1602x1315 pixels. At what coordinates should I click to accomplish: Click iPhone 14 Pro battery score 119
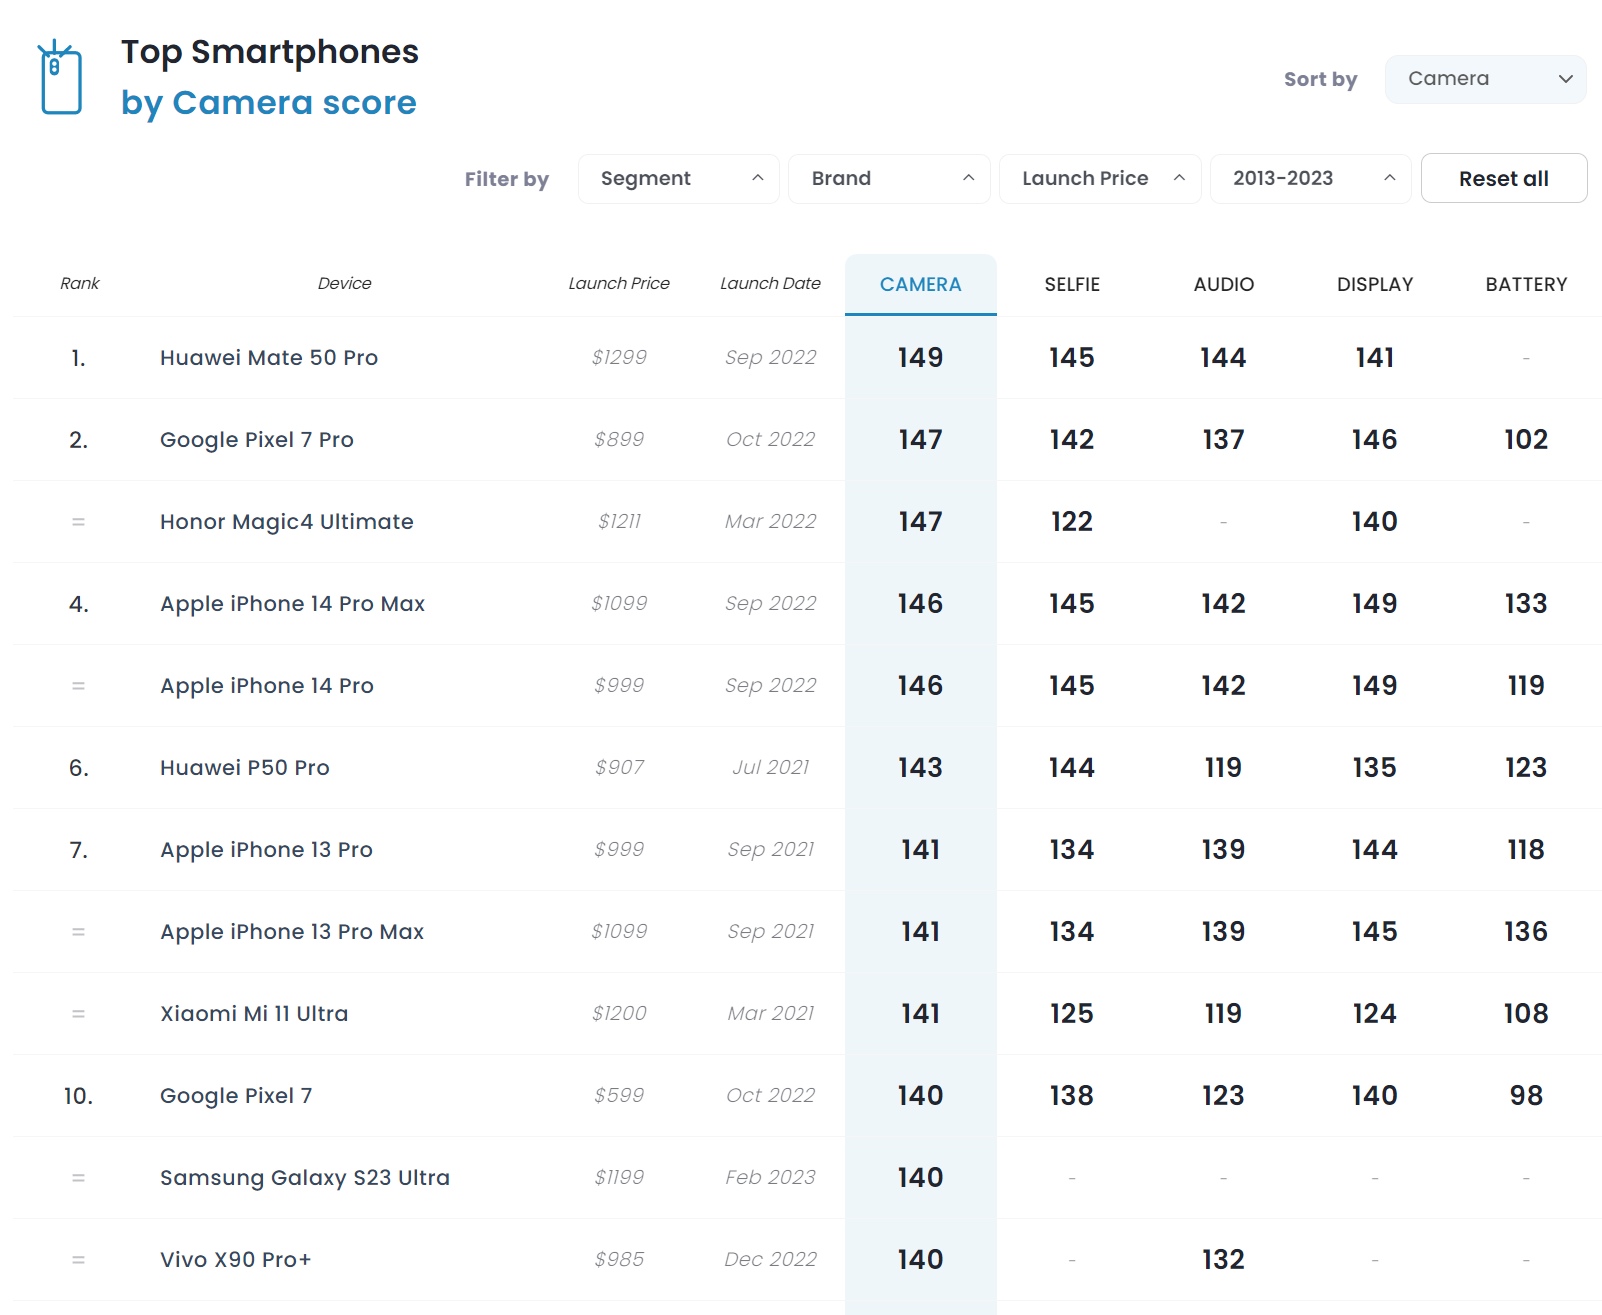pyautogui.click(x=1526, y=686)
